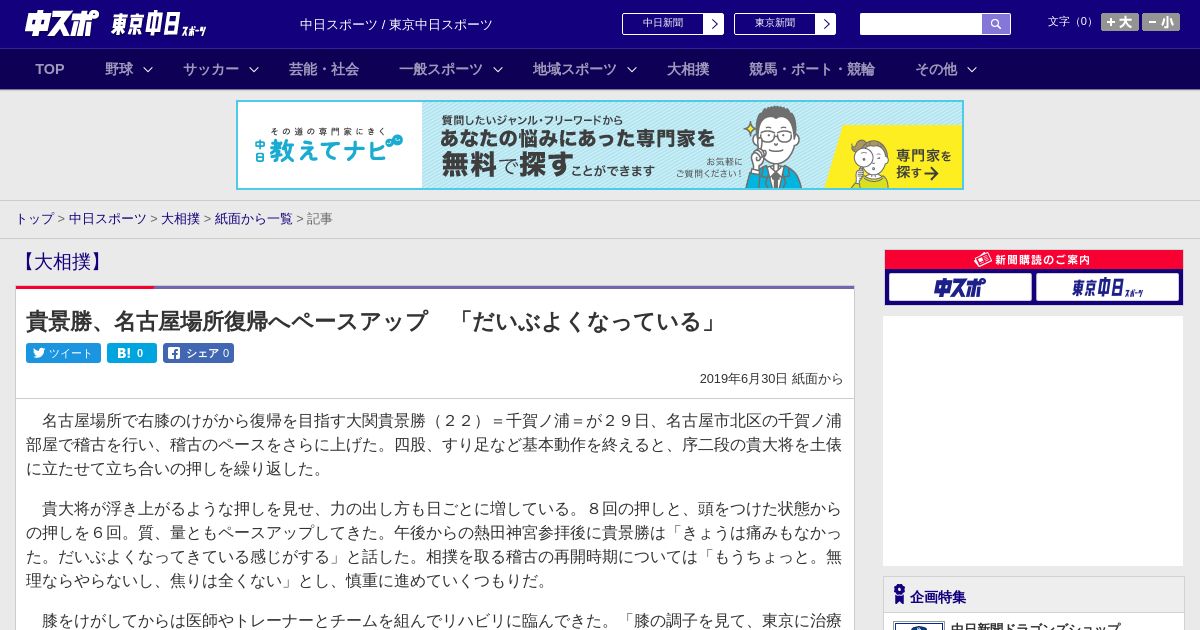
Task: Bookmark article with Hatena B! button
Action: [132, 353]
